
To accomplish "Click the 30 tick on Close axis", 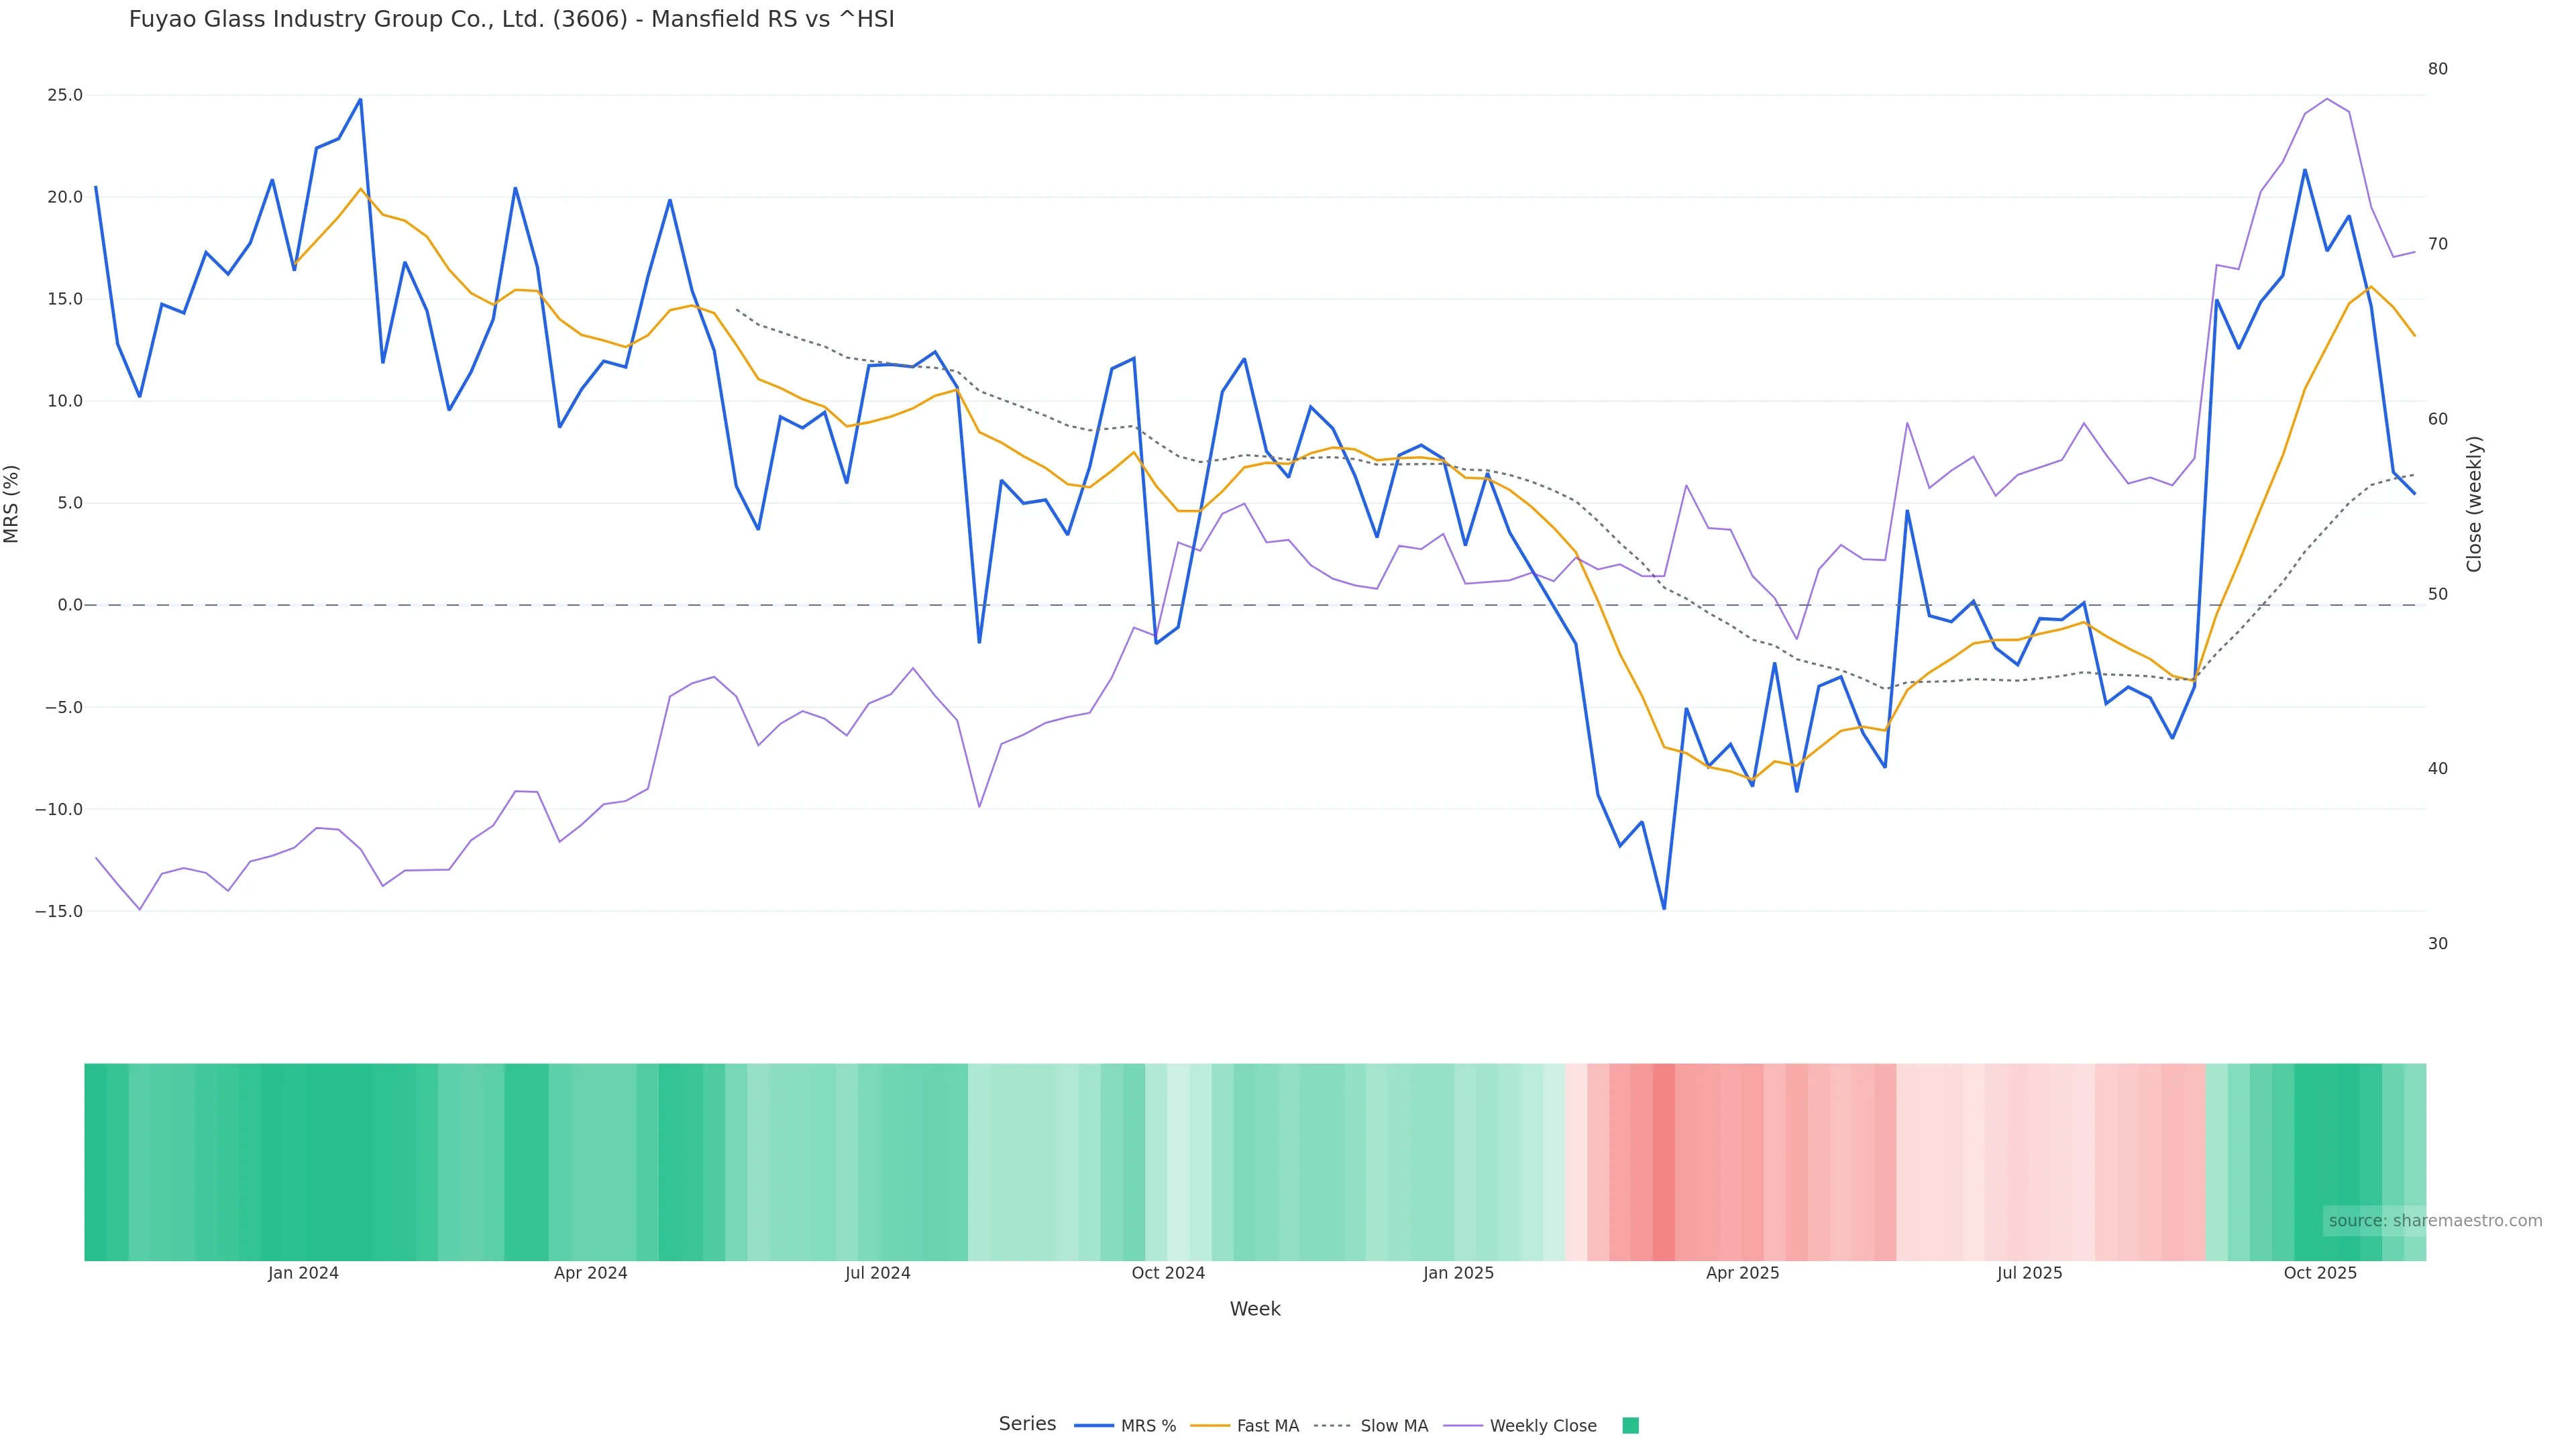I will coord(2438,944).
